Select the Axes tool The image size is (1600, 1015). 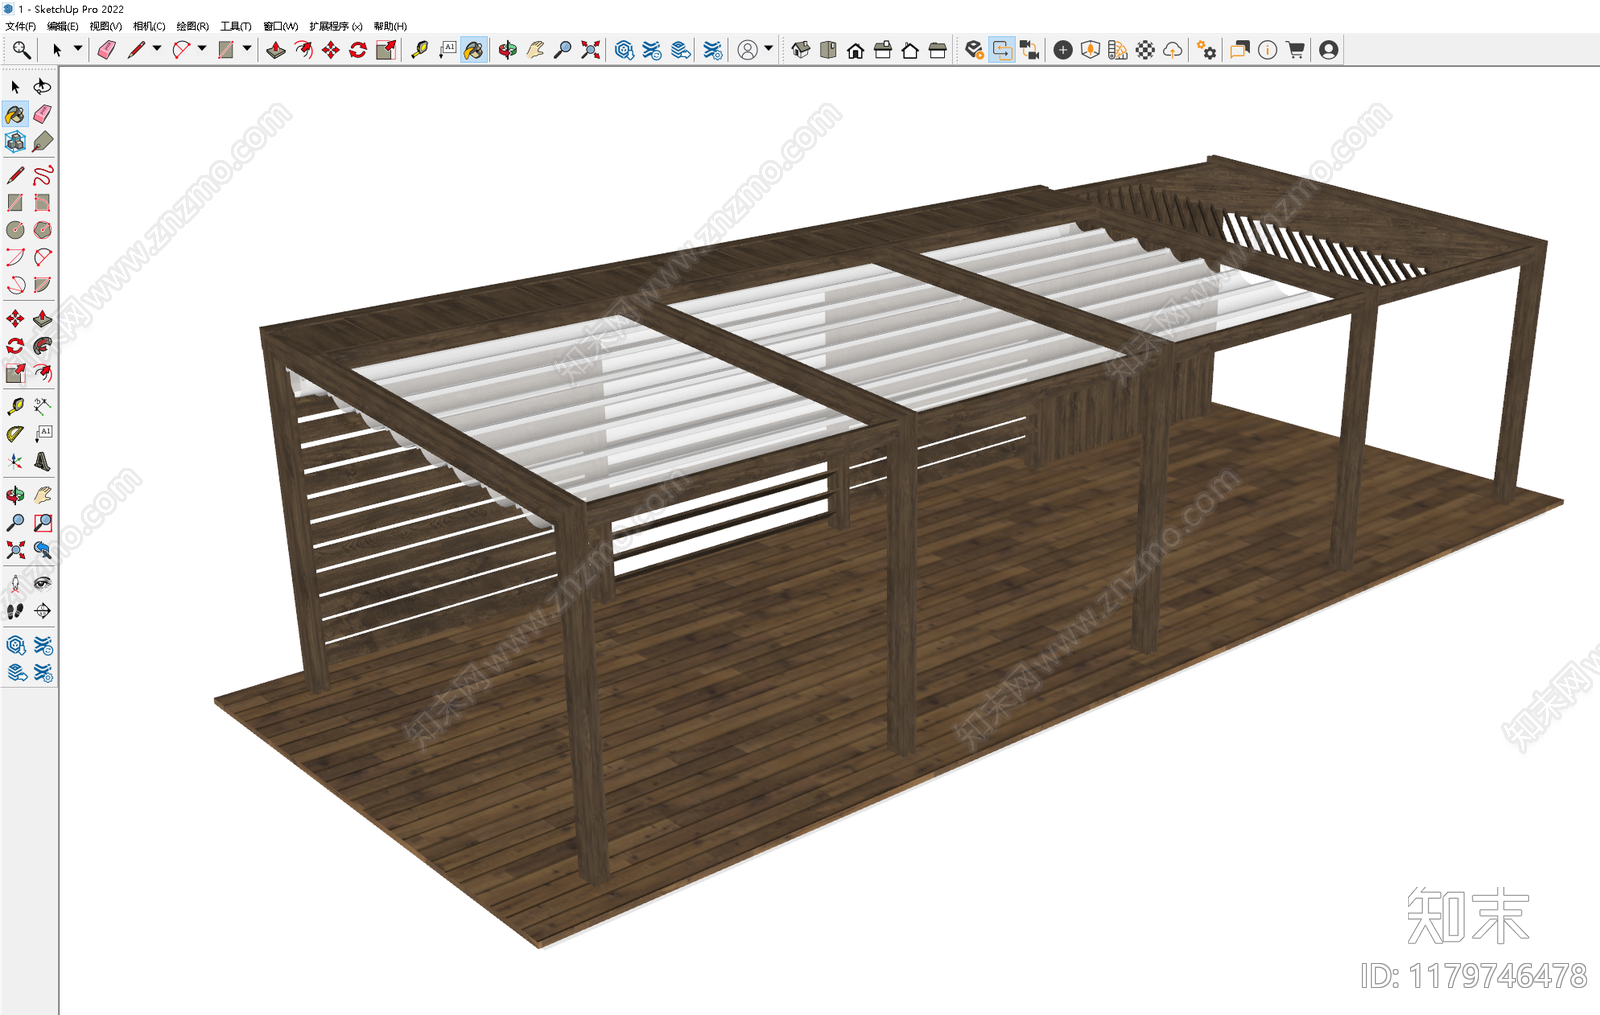pyautogui.click(x=15, y=461)
